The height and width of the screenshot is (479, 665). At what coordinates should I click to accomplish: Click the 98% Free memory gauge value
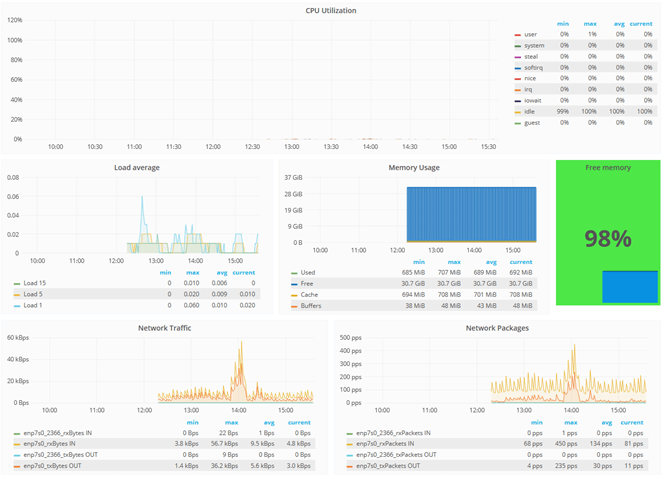607,239
